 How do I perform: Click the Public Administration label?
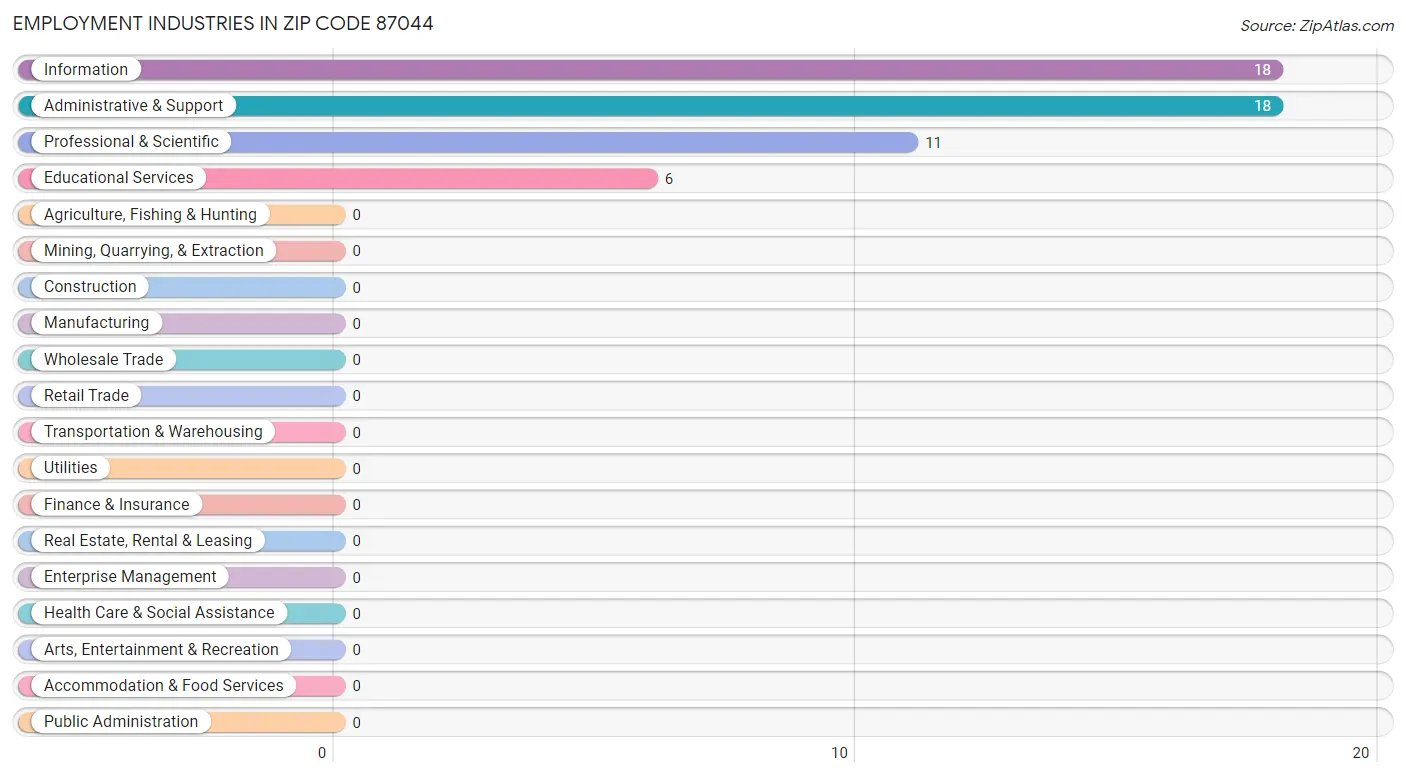pyautogui.click(x=121, y=722)
